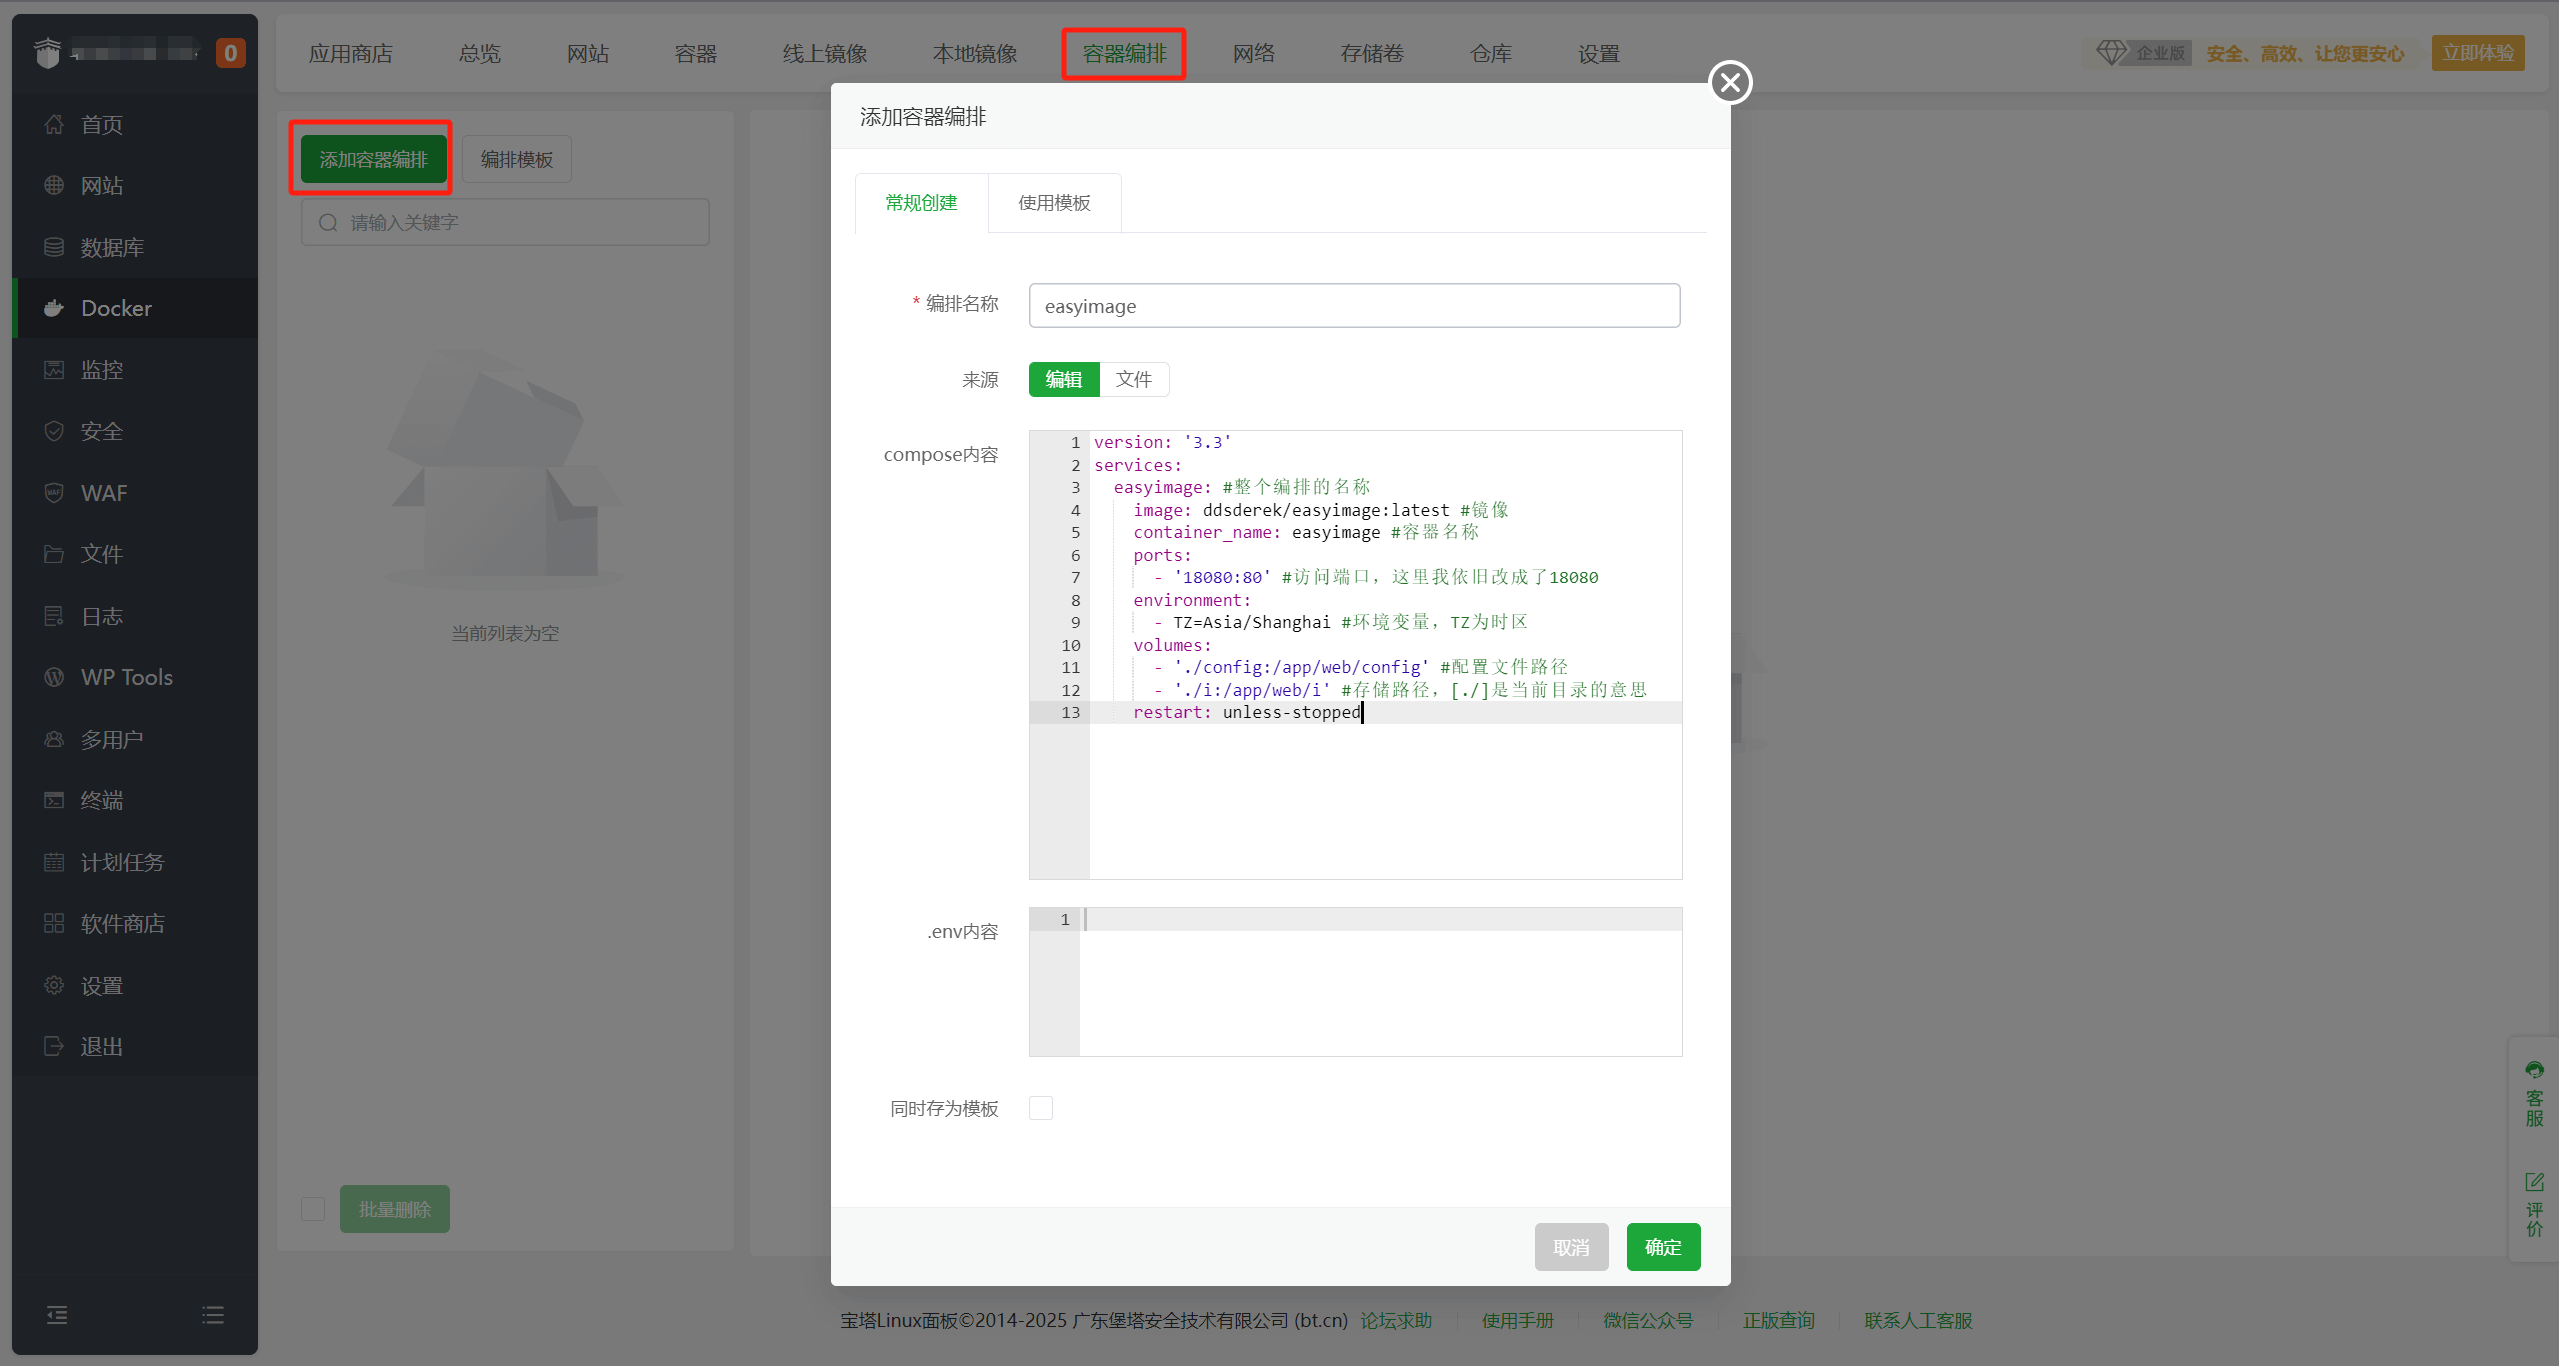This screenshot has height=1366, width=2559.
Task: Switch to the 使用模板 tab
Action: tap(1054, 203)
